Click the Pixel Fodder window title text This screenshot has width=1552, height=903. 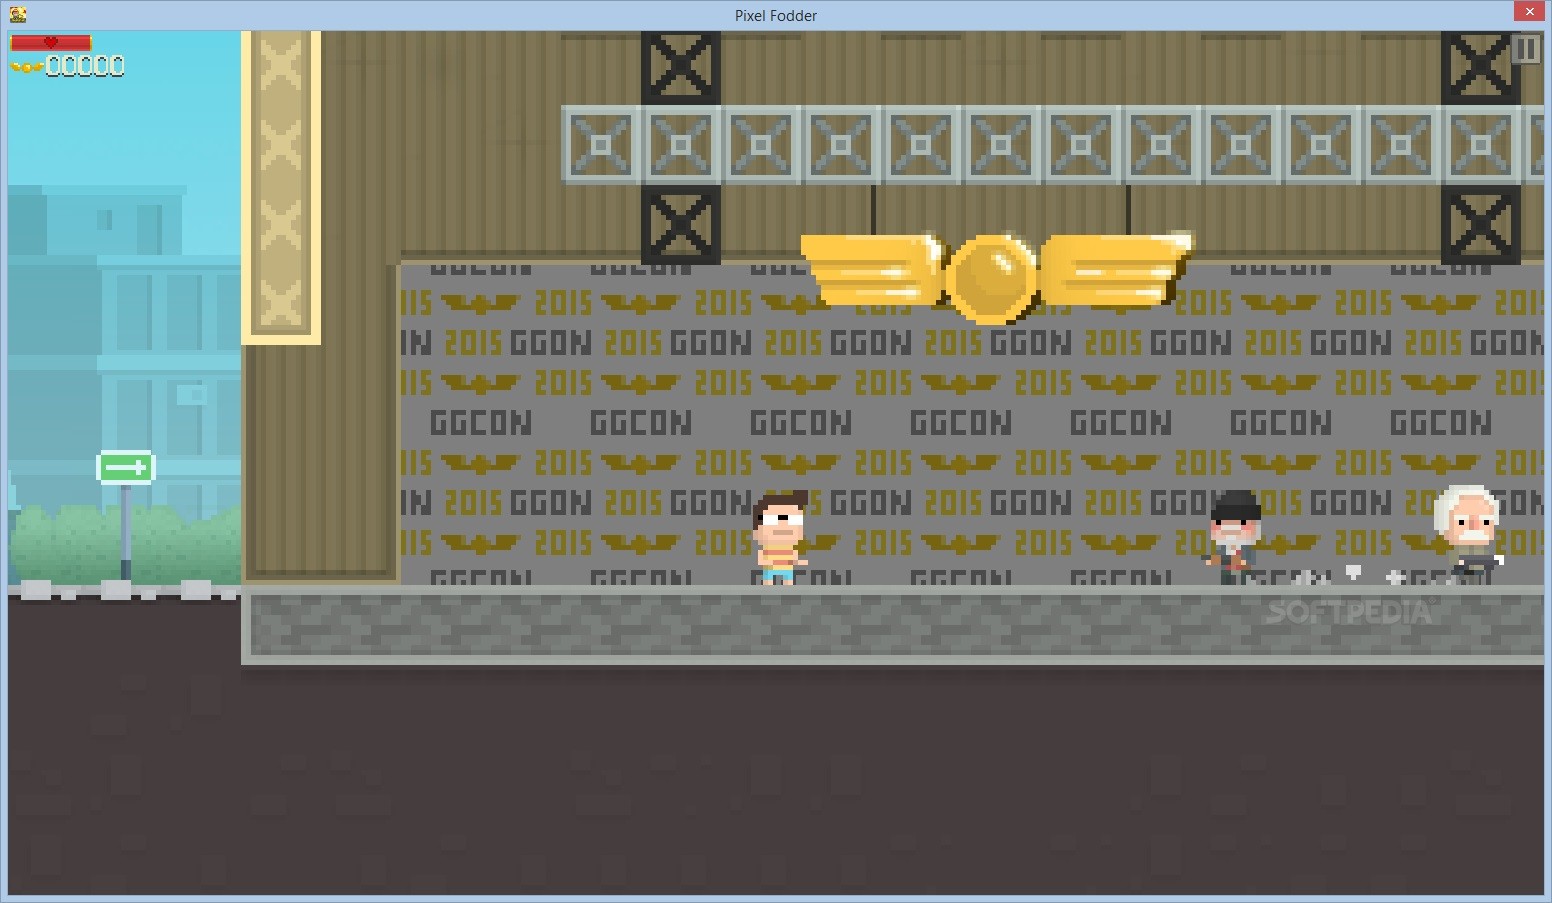point(776,15)
